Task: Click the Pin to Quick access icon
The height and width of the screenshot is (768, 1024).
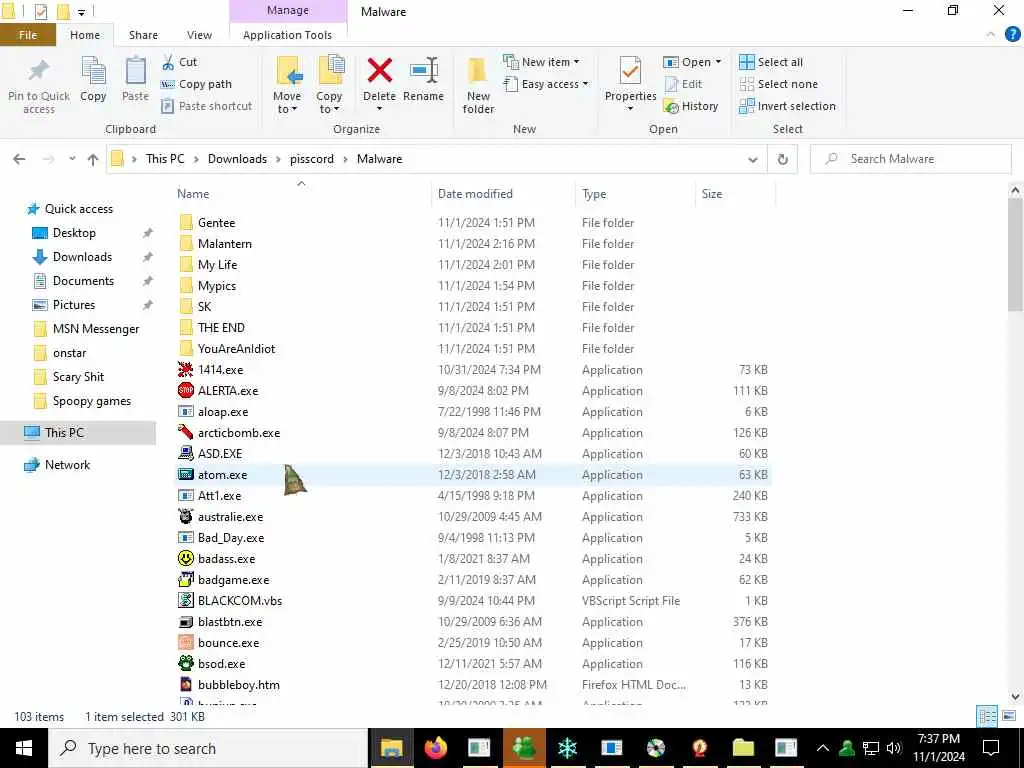Action: tap(39, 70)
